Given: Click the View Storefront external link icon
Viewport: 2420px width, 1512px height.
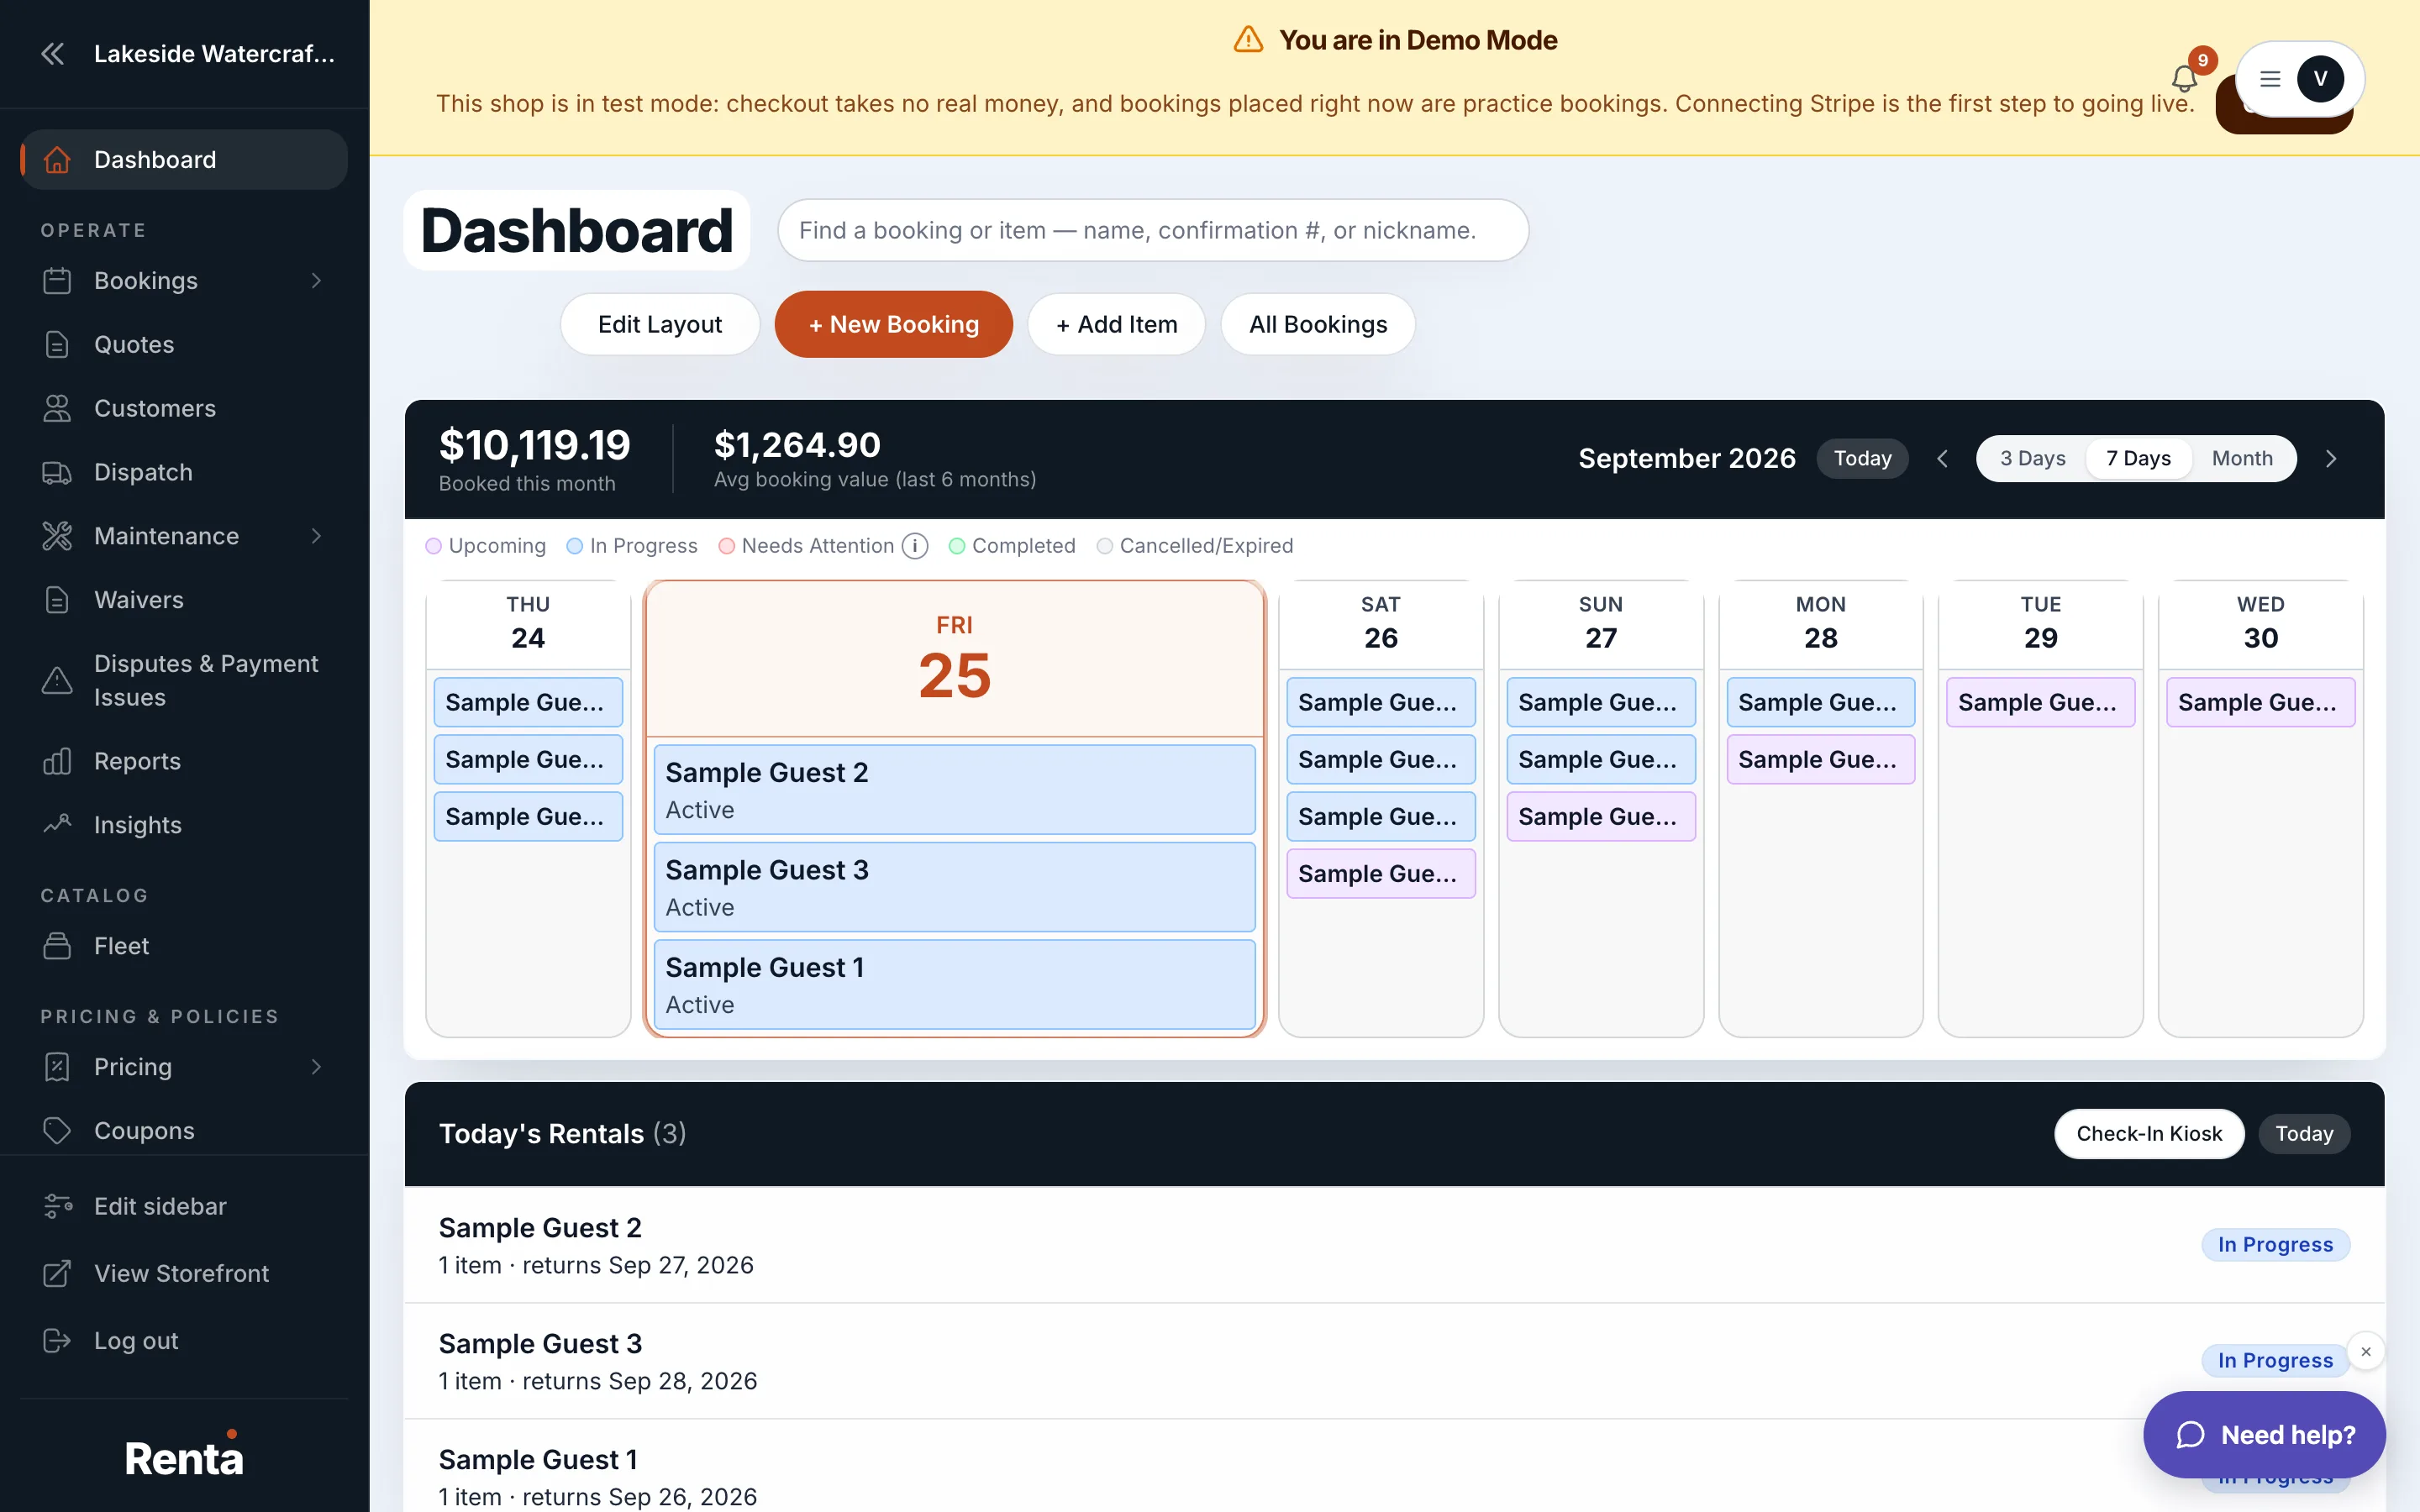Looking at the screenshot, I should (57, 1273).
